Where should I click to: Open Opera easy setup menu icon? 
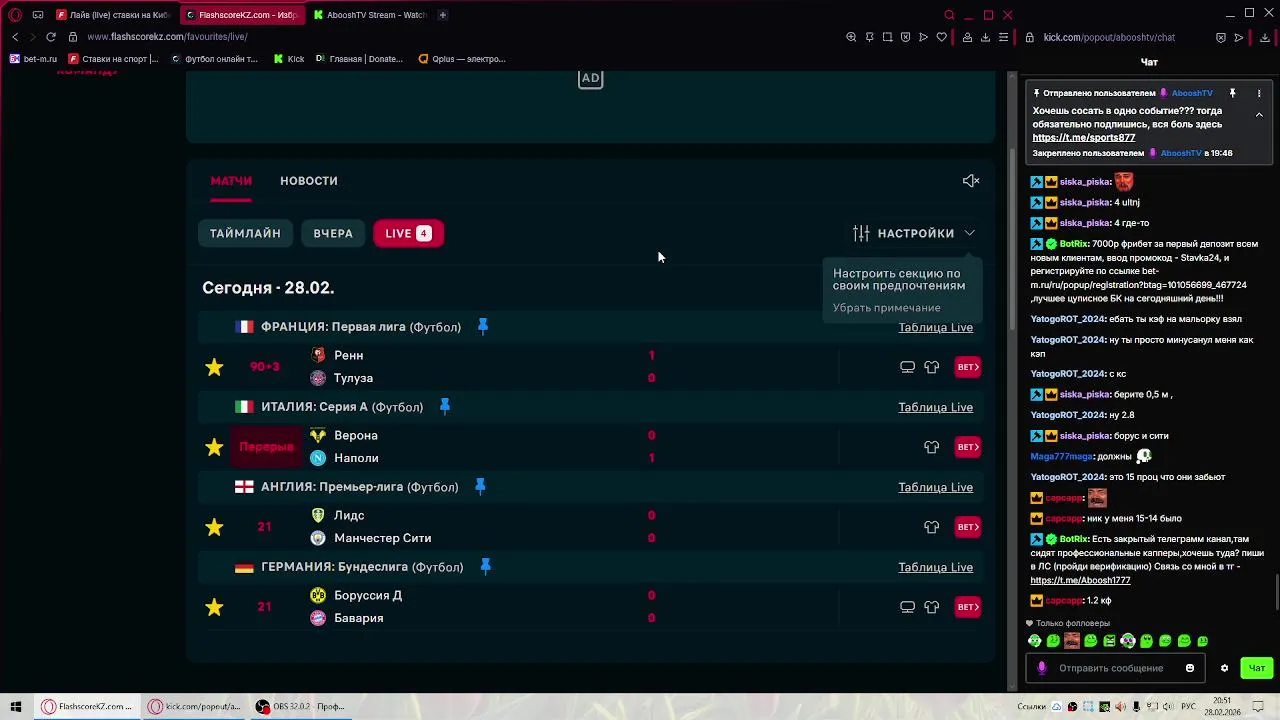pyautogui.click(x=1003, y=37)
